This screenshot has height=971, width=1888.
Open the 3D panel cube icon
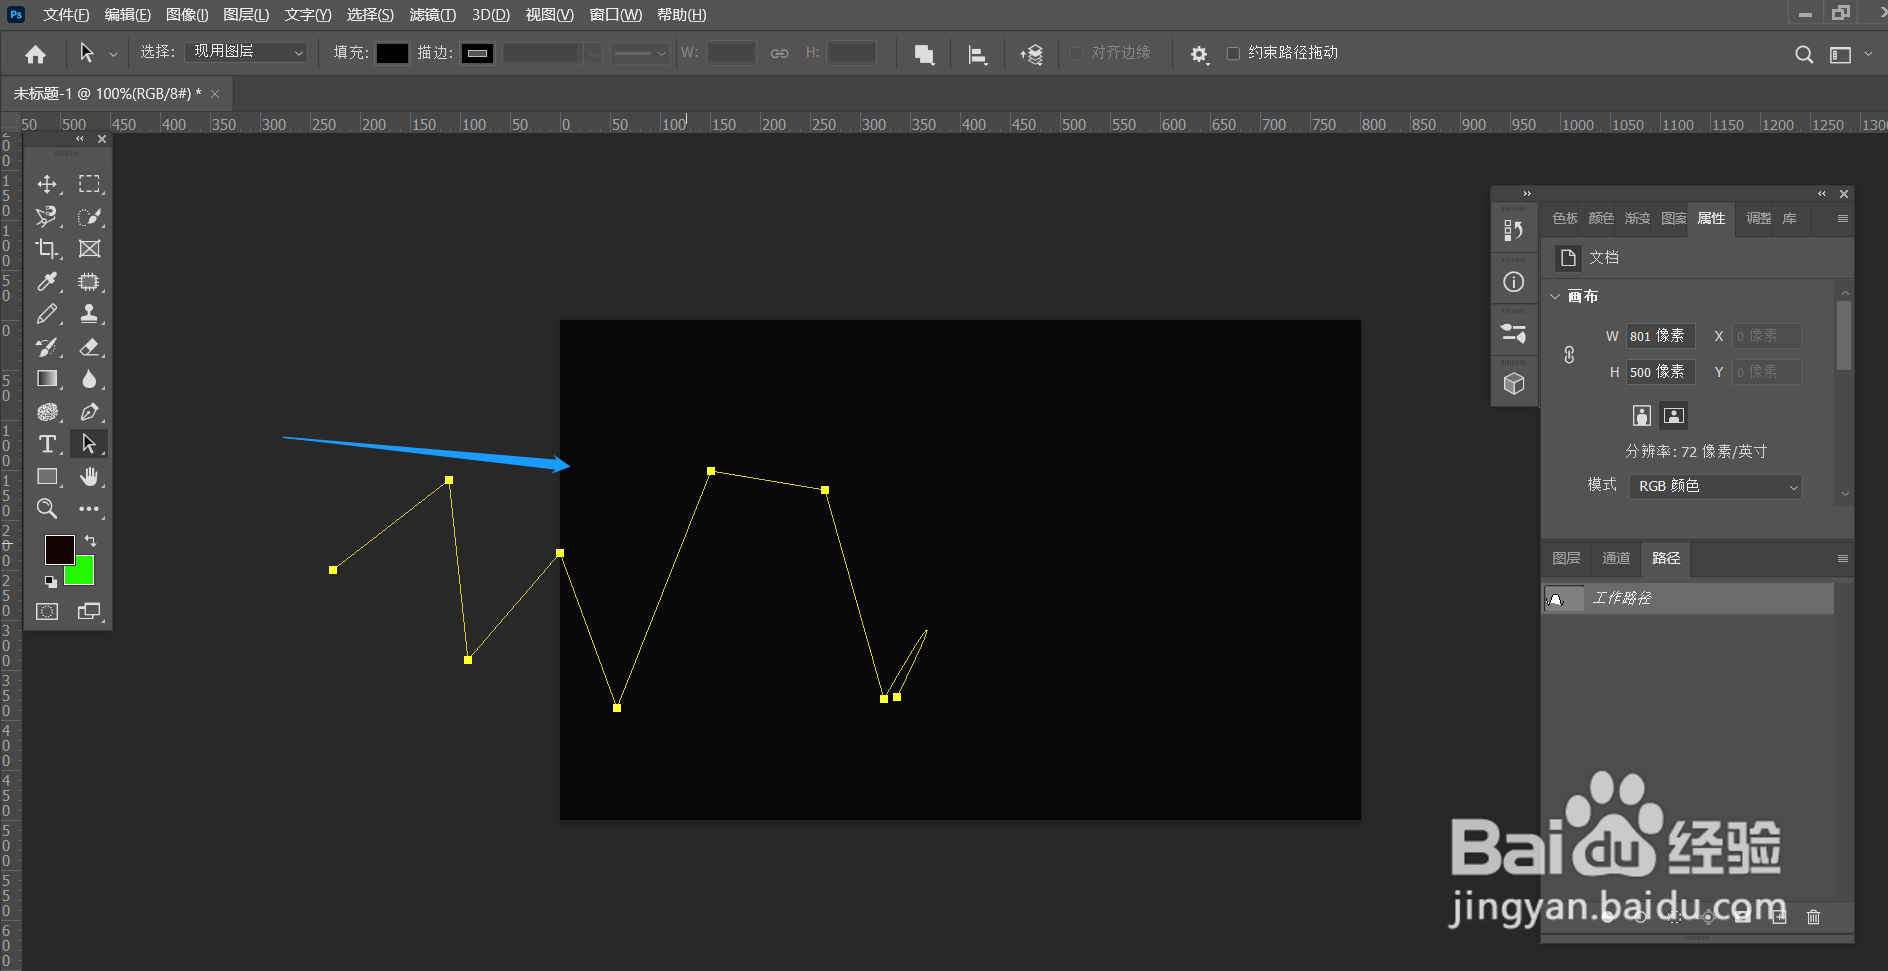tap(1514, 384)
